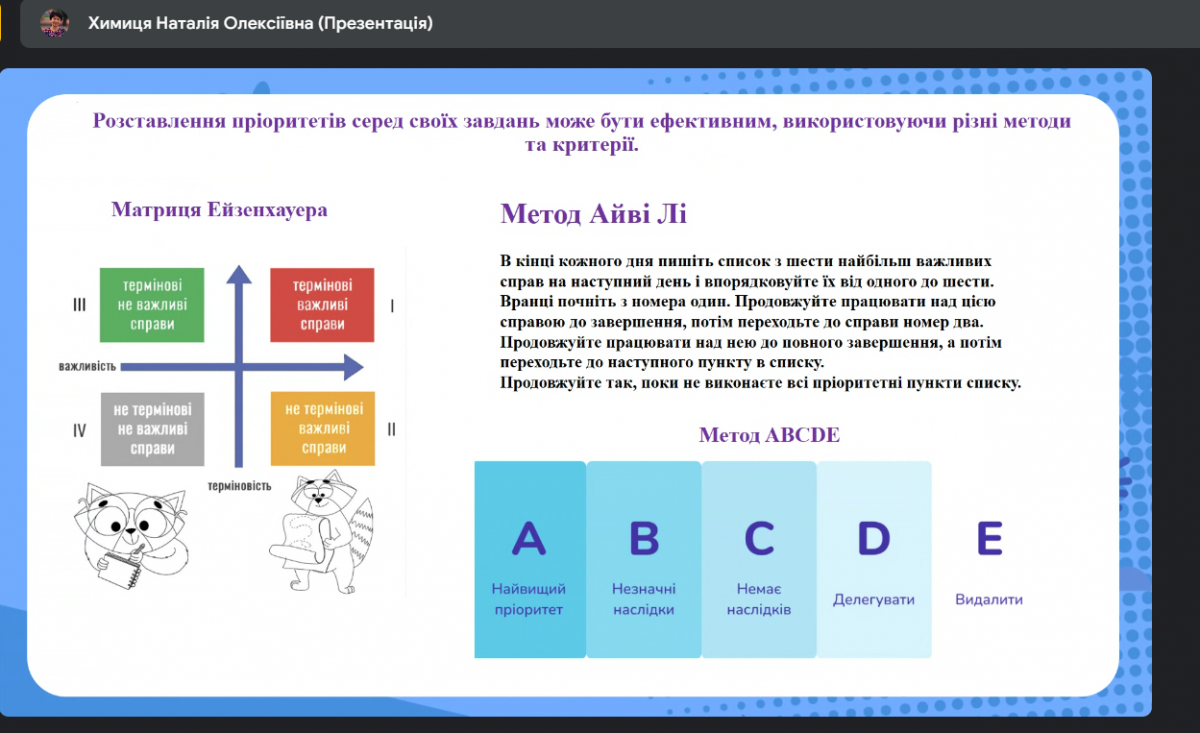Click the Метод ABCDE heading
Screen dimensions: 1200x733
[x=769, y=435]
